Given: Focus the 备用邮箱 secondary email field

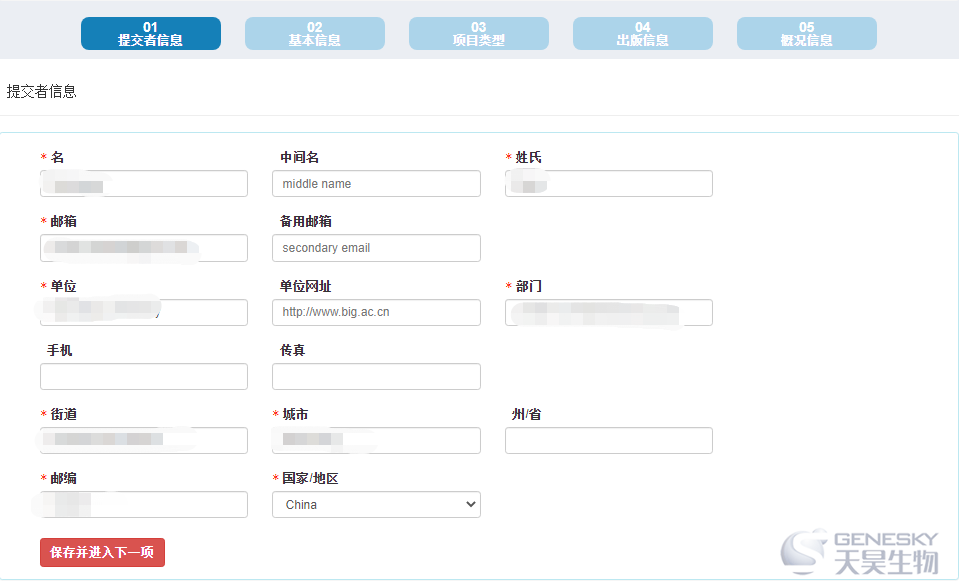Looking at the screenshot, I should [x=376, y=248].
